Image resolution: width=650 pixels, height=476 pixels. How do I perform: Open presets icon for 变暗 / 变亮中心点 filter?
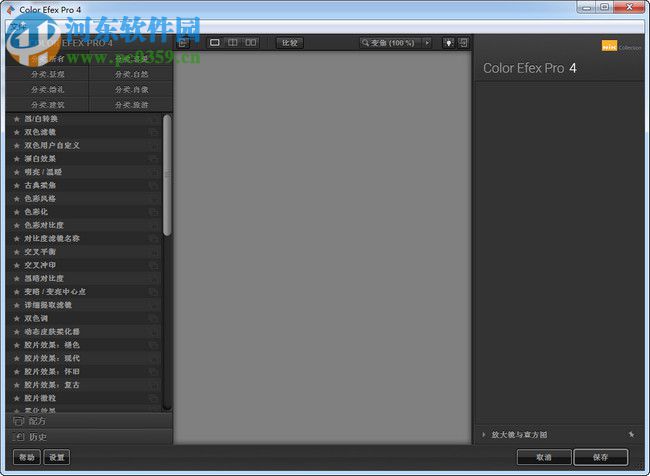154,292
